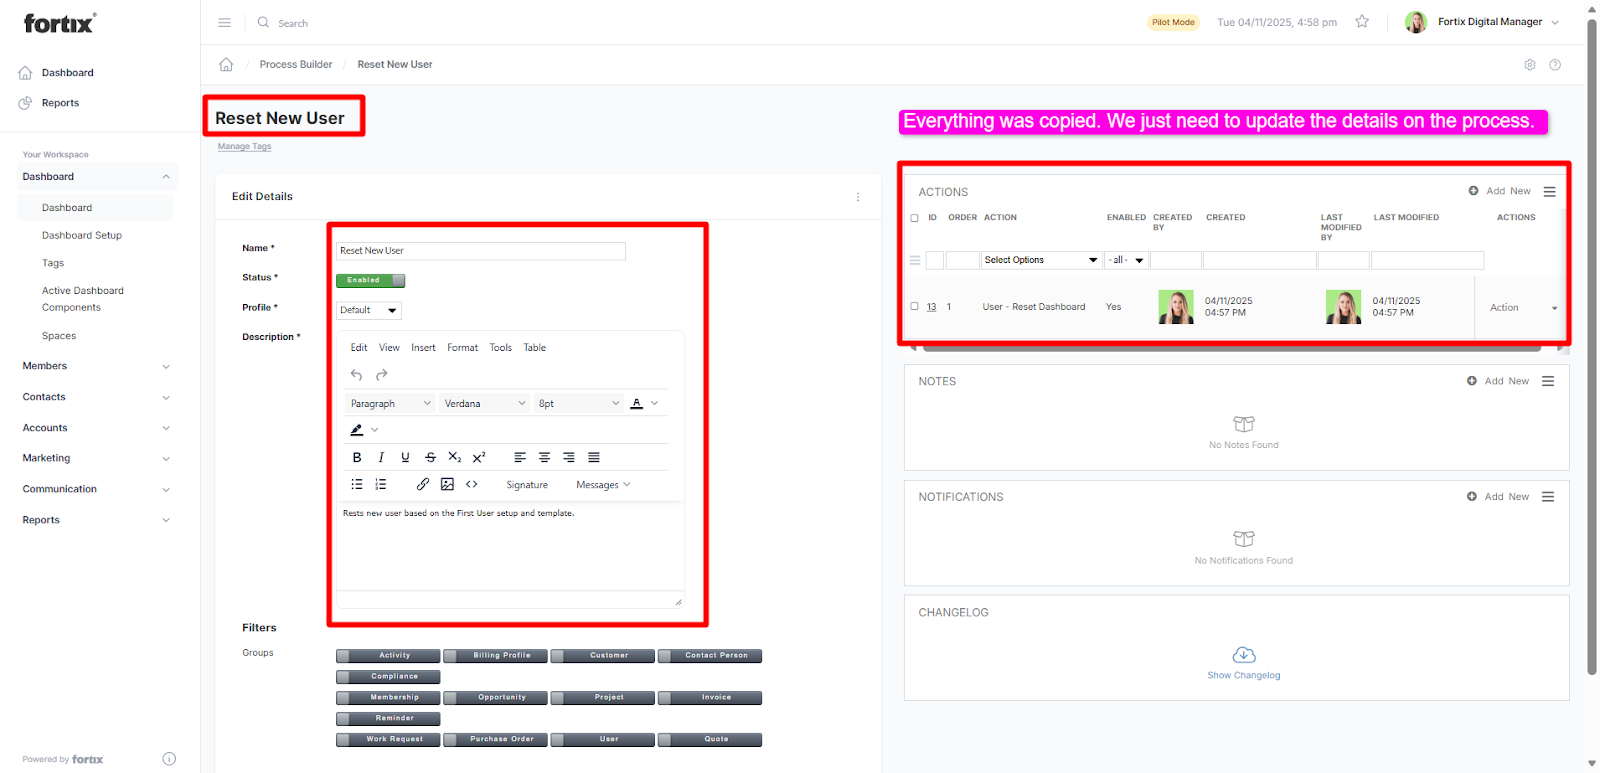Viewport: 1600px width, 773px height.
Task: Check the checkbox for action row 13
Action: coord(914,307)
